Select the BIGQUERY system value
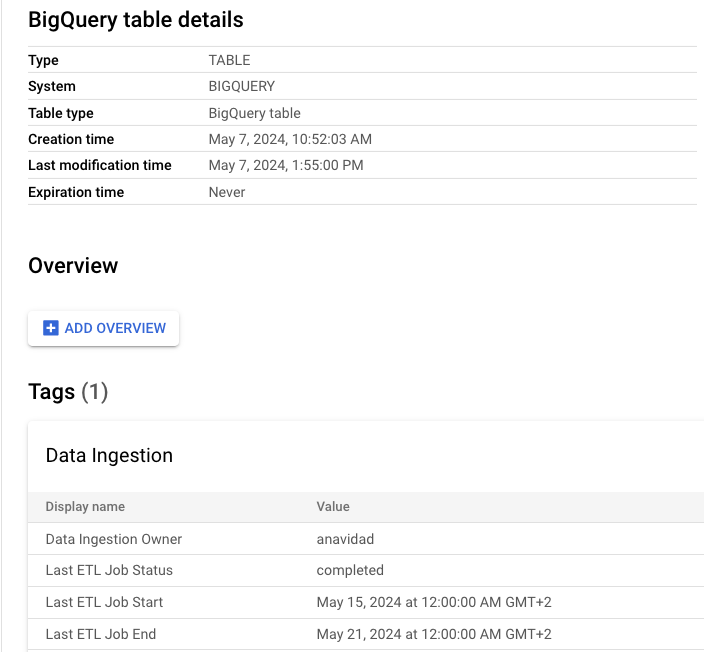The width and height of the screenshot is (704, 652). click(241, 87)
